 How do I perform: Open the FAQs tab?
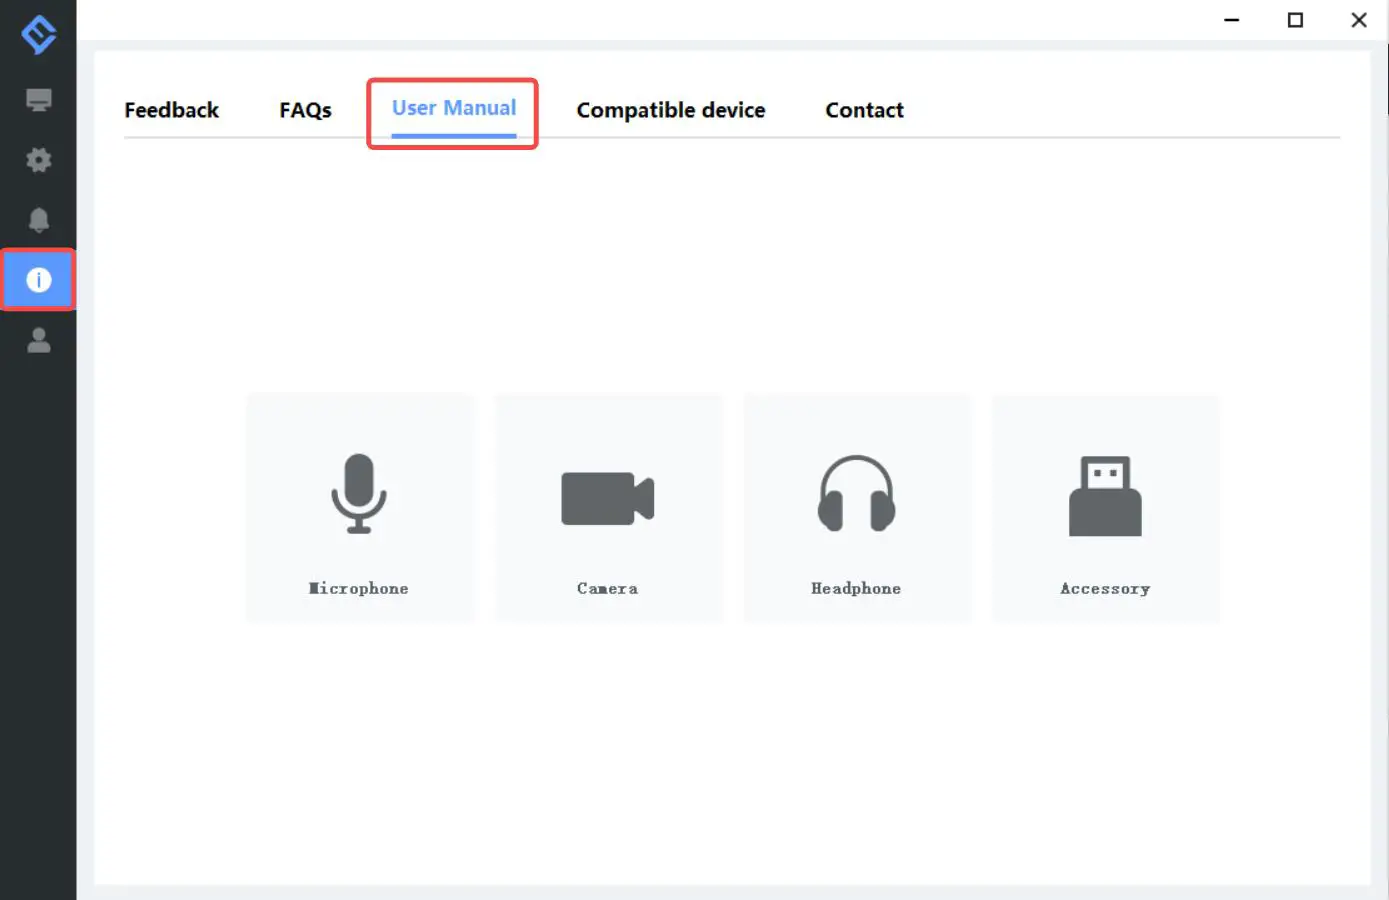305,110
